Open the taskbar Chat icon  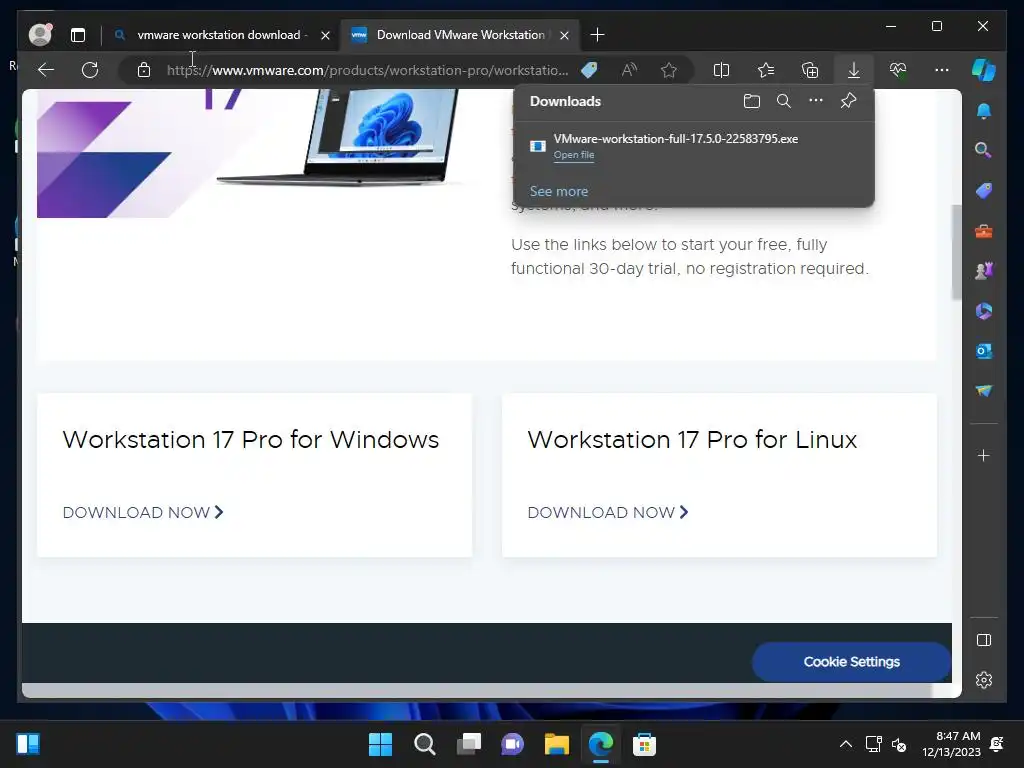[x=513, y=744]
